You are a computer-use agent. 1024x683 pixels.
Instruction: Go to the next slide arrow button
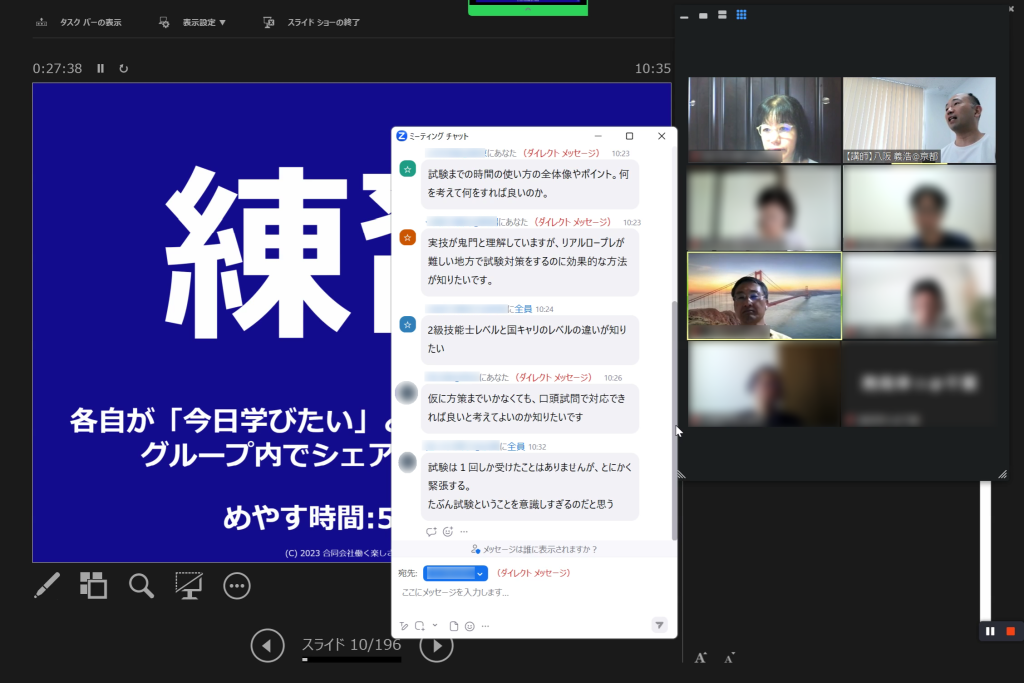pyautogui.click(x=436, y=646)
